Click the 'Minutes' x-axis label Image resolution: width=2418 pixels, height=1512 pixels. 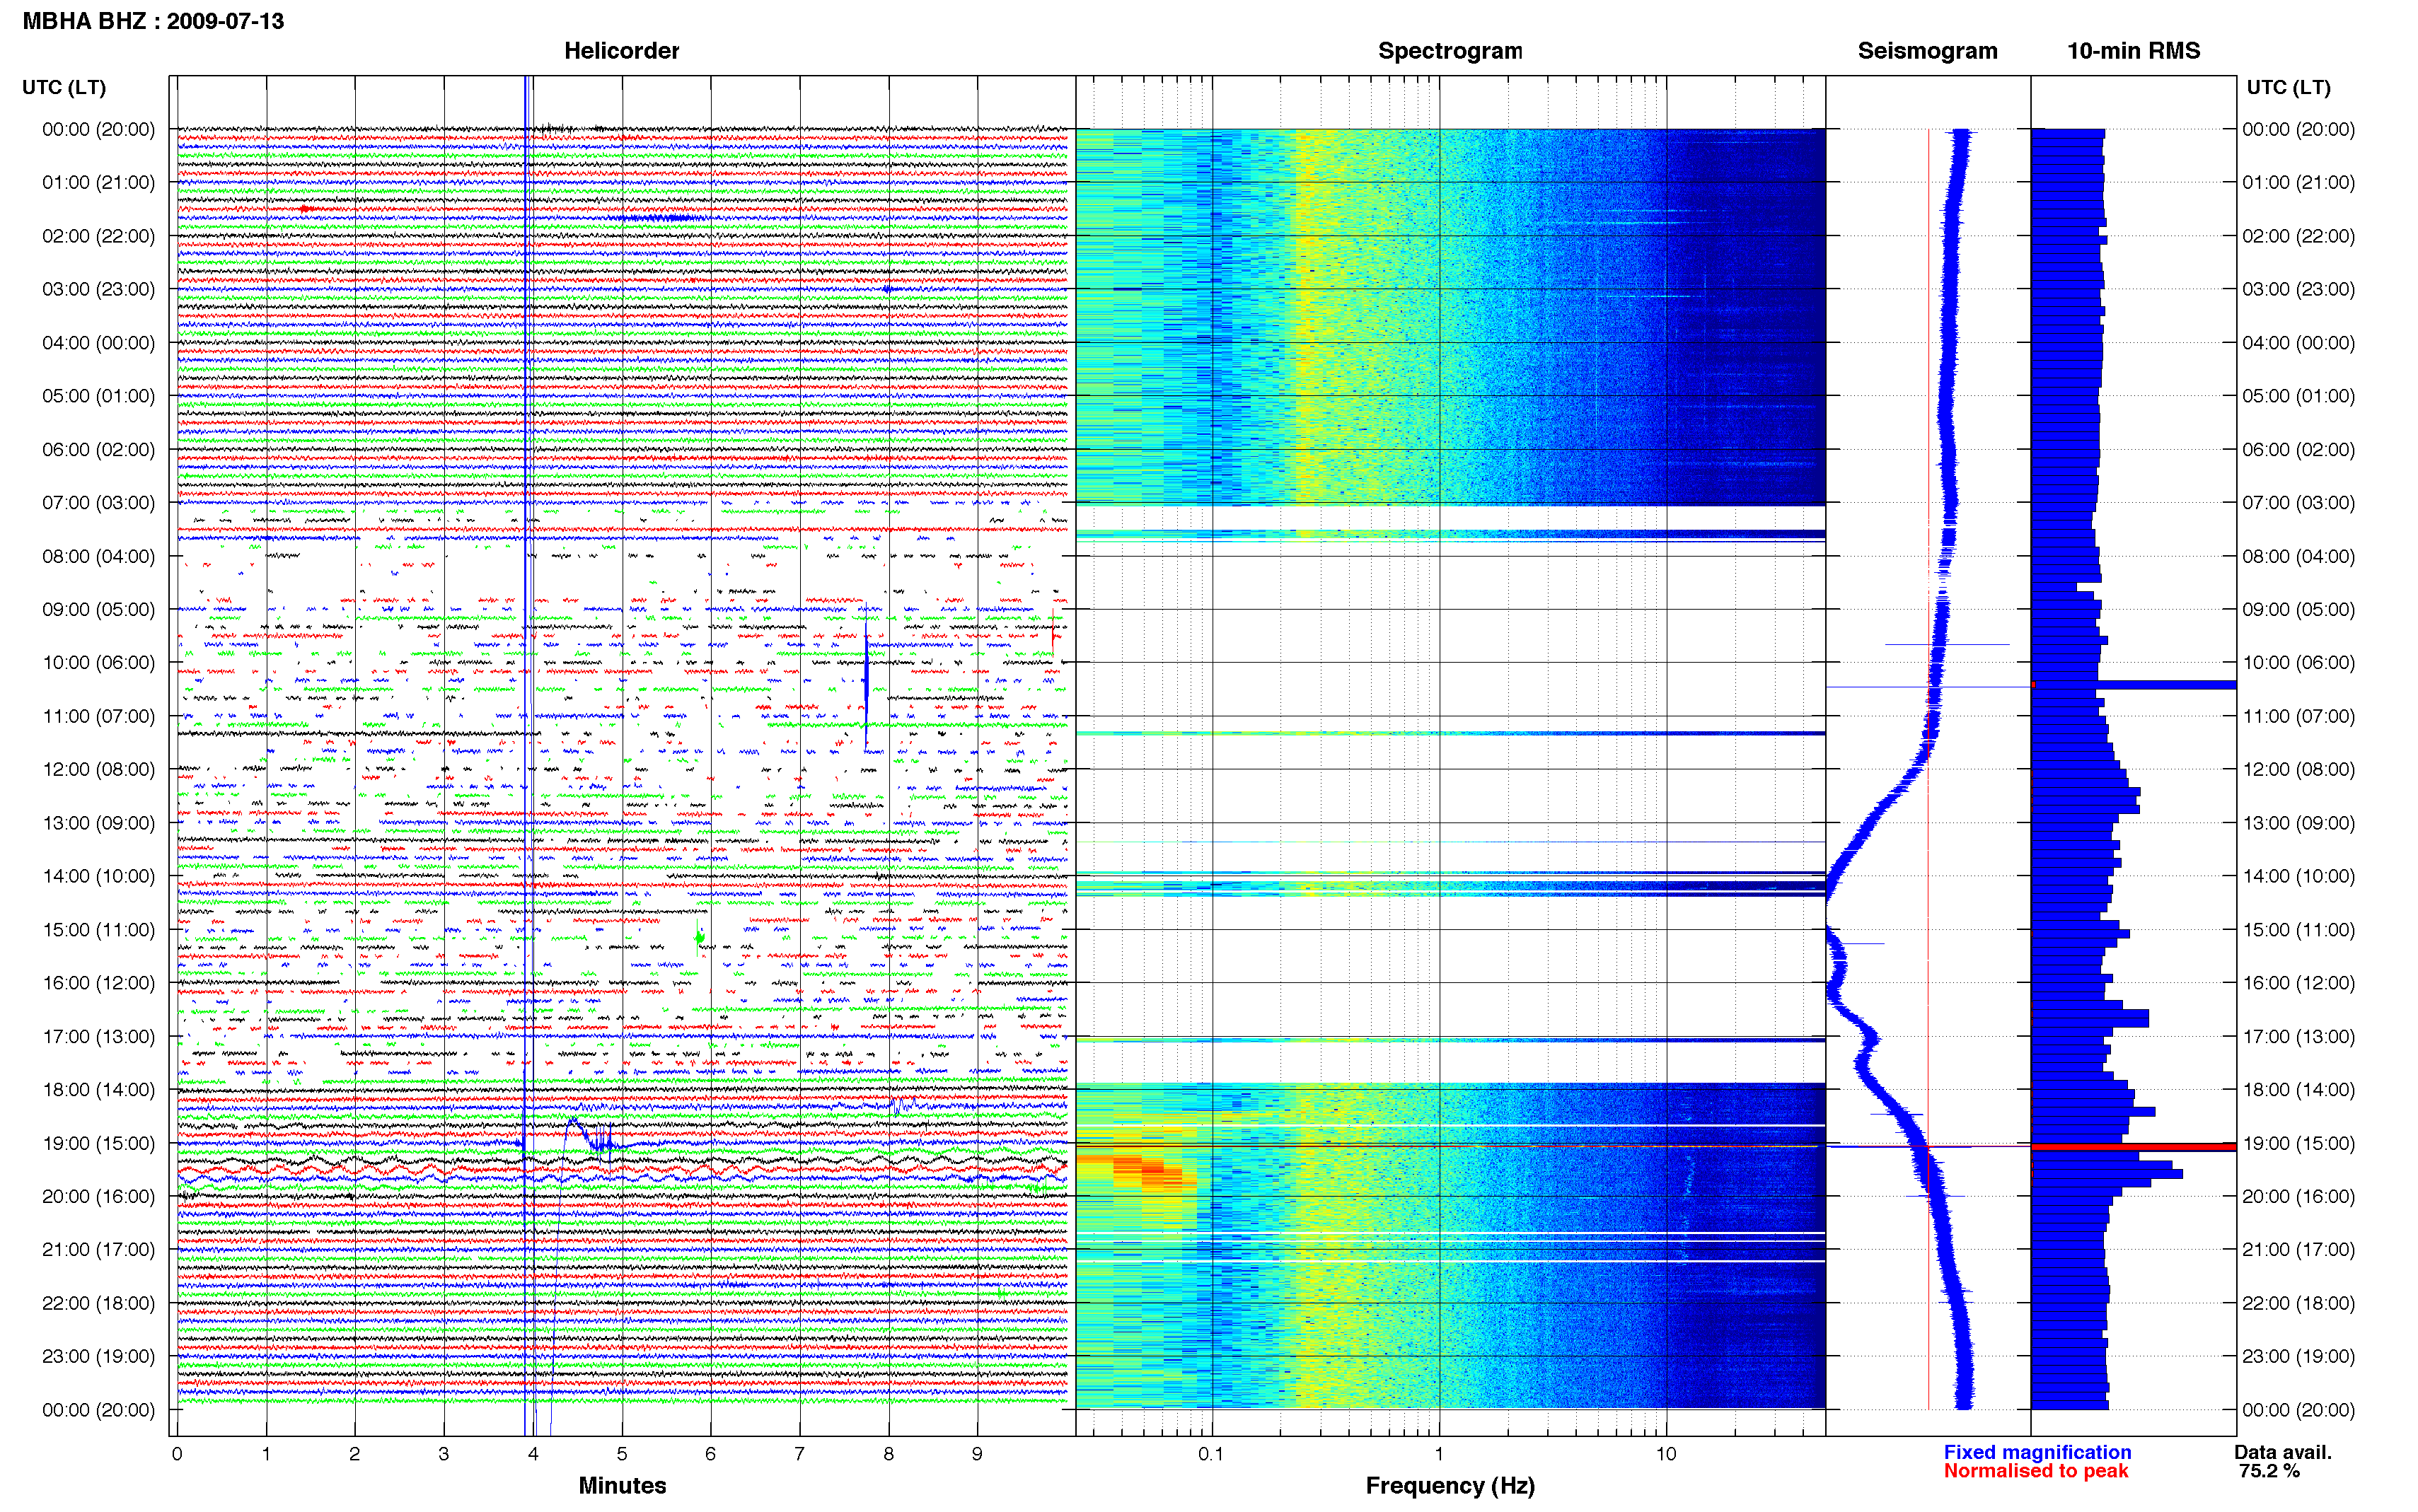(x=622, y=1485)
